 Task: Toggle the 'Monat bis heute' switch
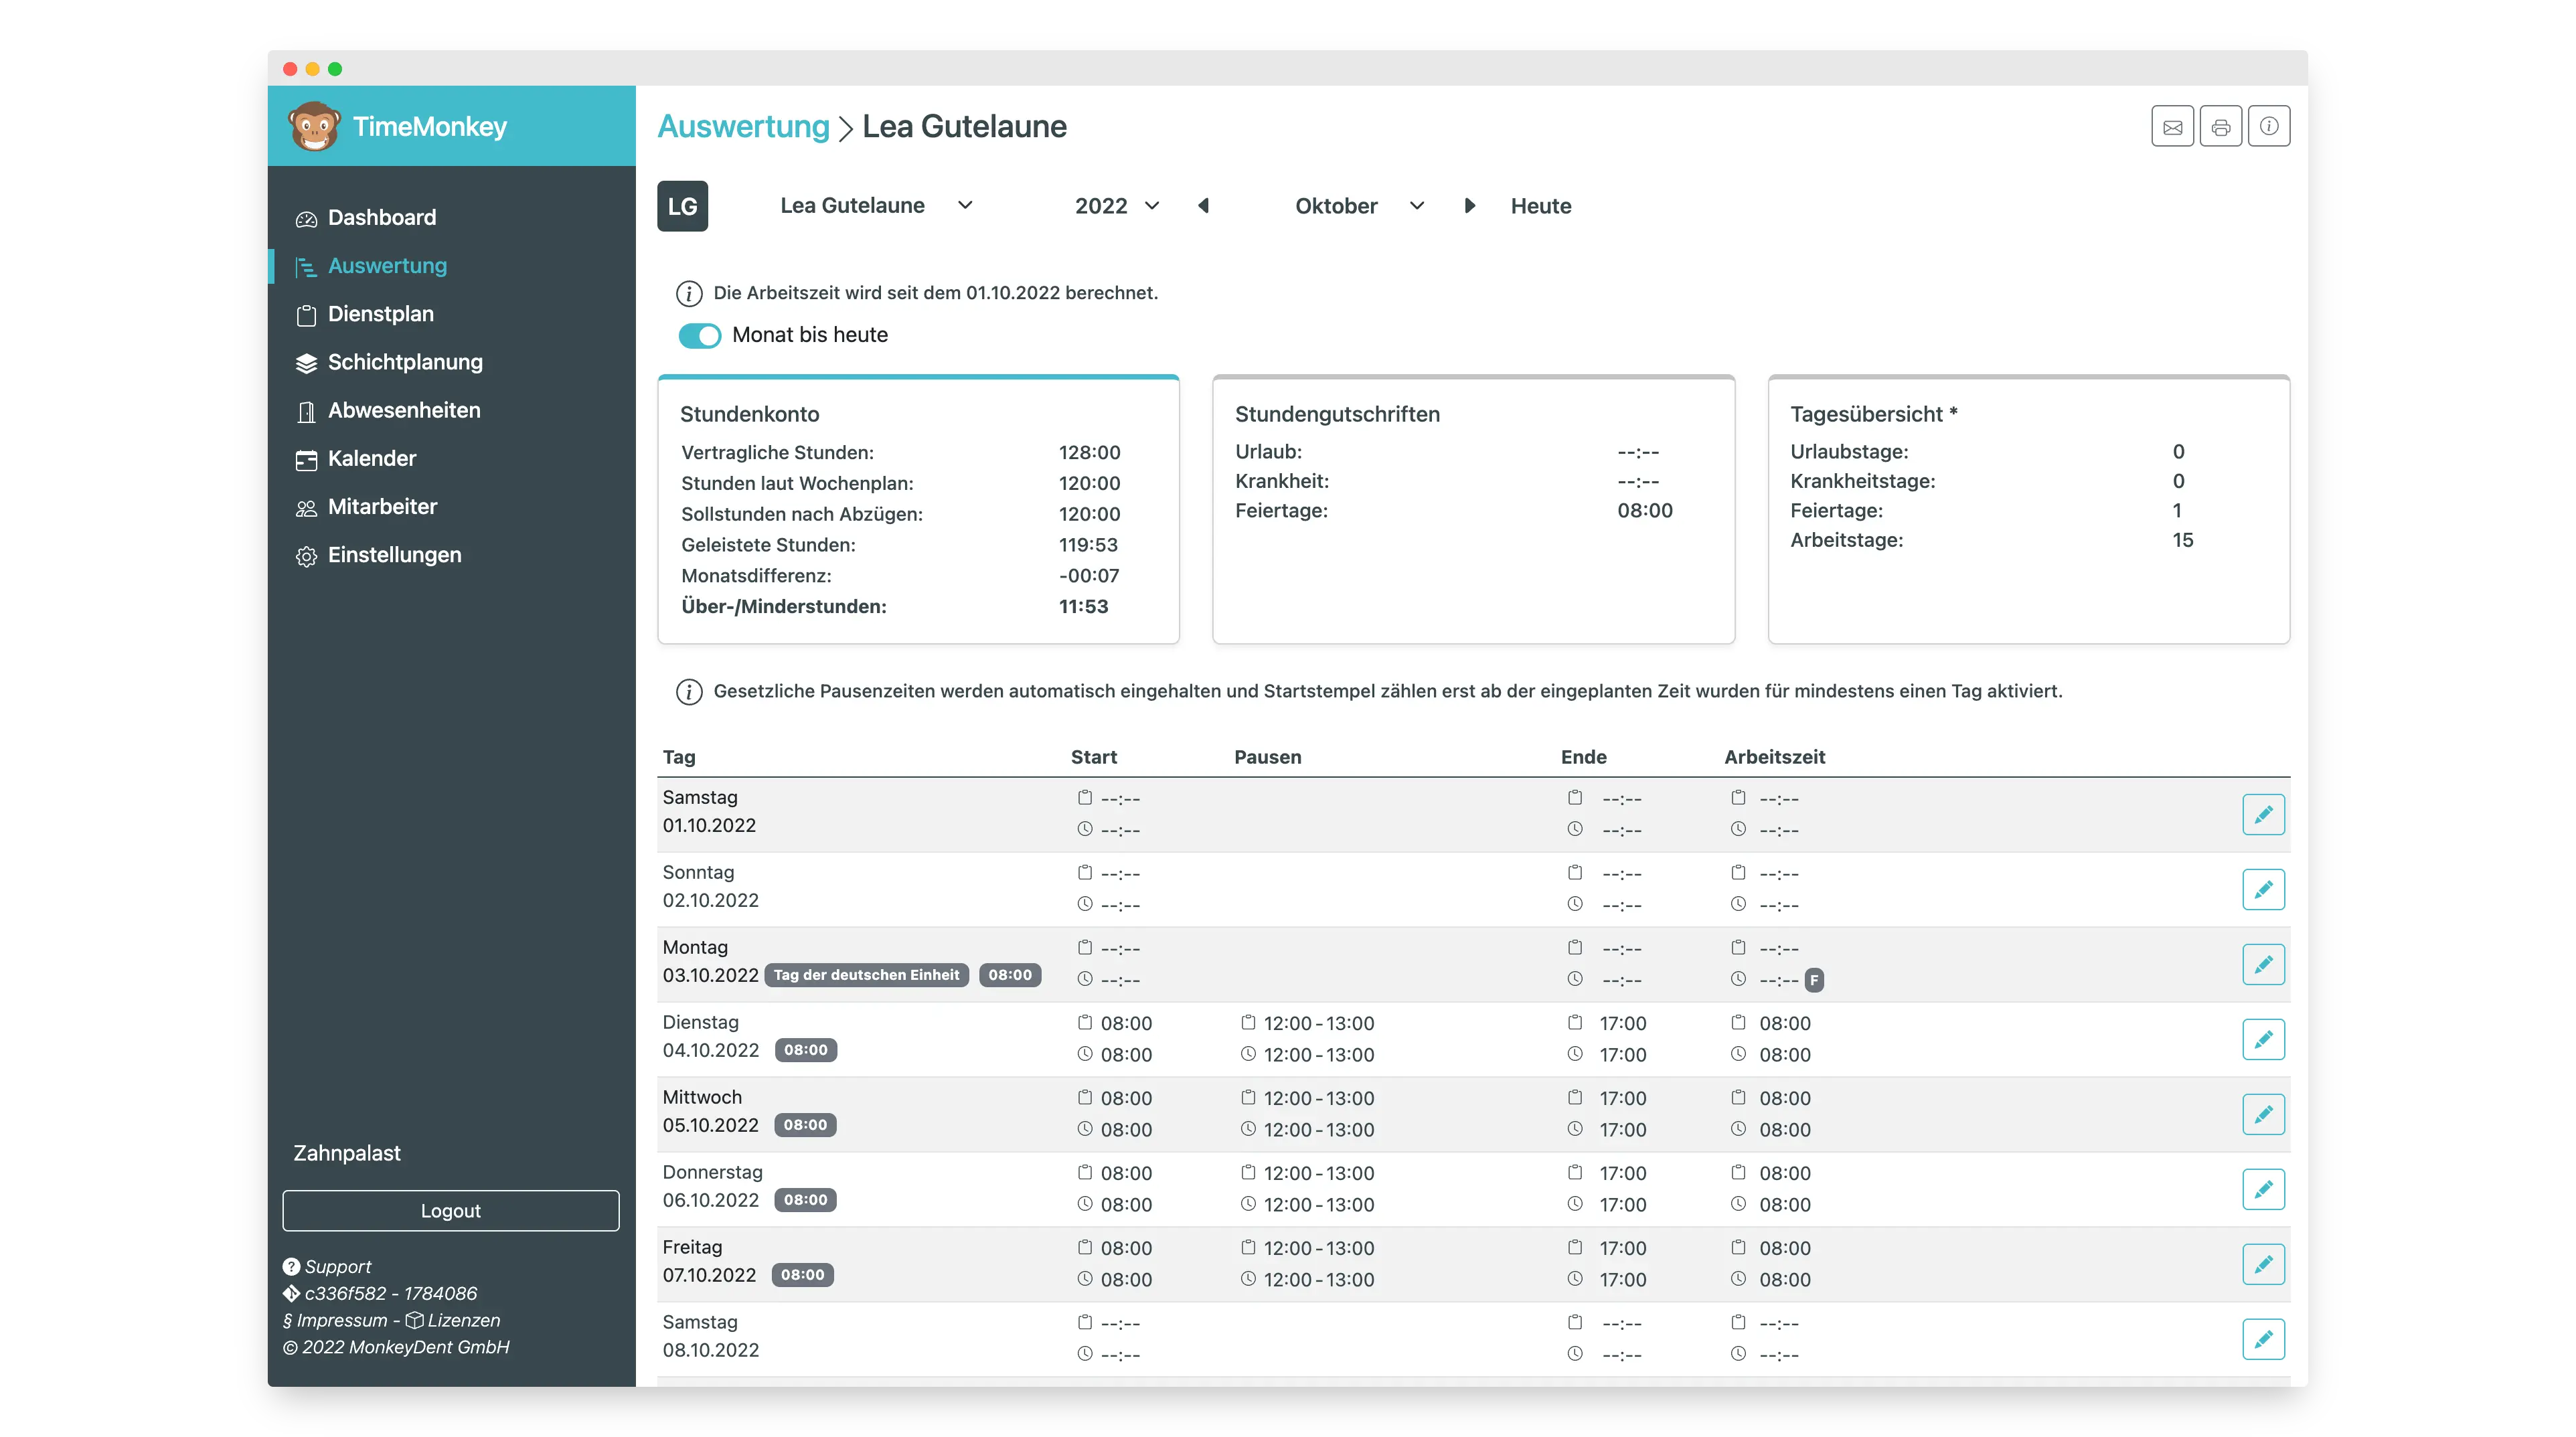[x=699, y=336]
